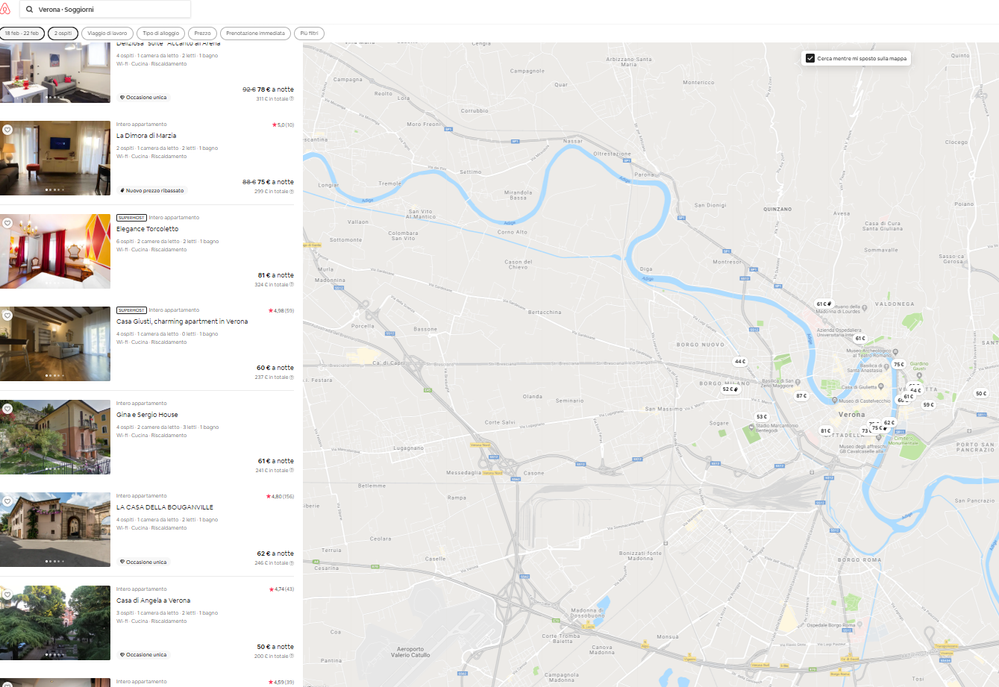This screenshot has height=687, width=999.
Task: Open info icon beside '237 € in totale'
Action: tap(292, 377)
